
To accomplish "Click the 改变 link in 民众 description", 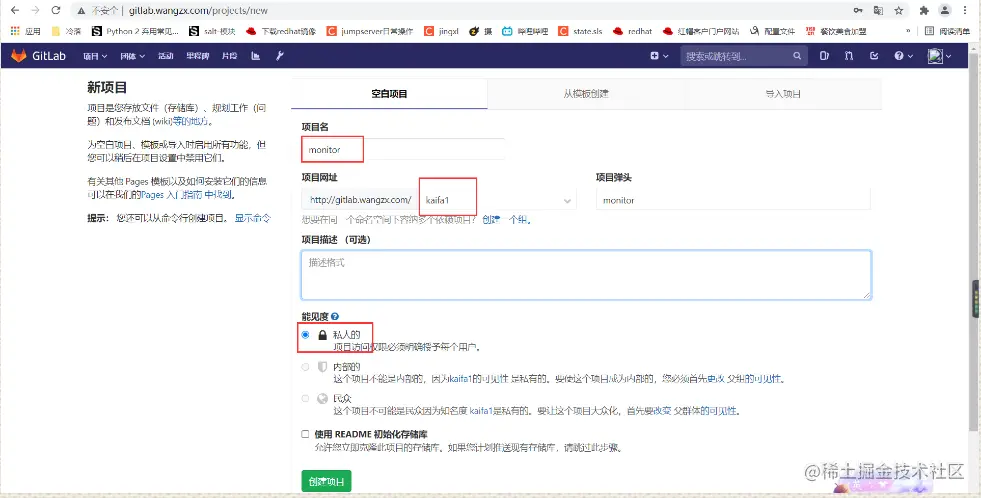I will 662,411.
